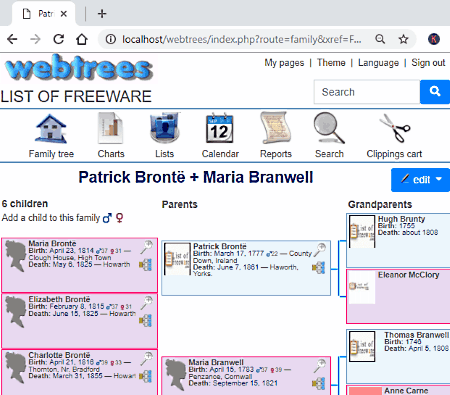
Task: Open the Reports scroll icon
Action: tap(275, 129)
